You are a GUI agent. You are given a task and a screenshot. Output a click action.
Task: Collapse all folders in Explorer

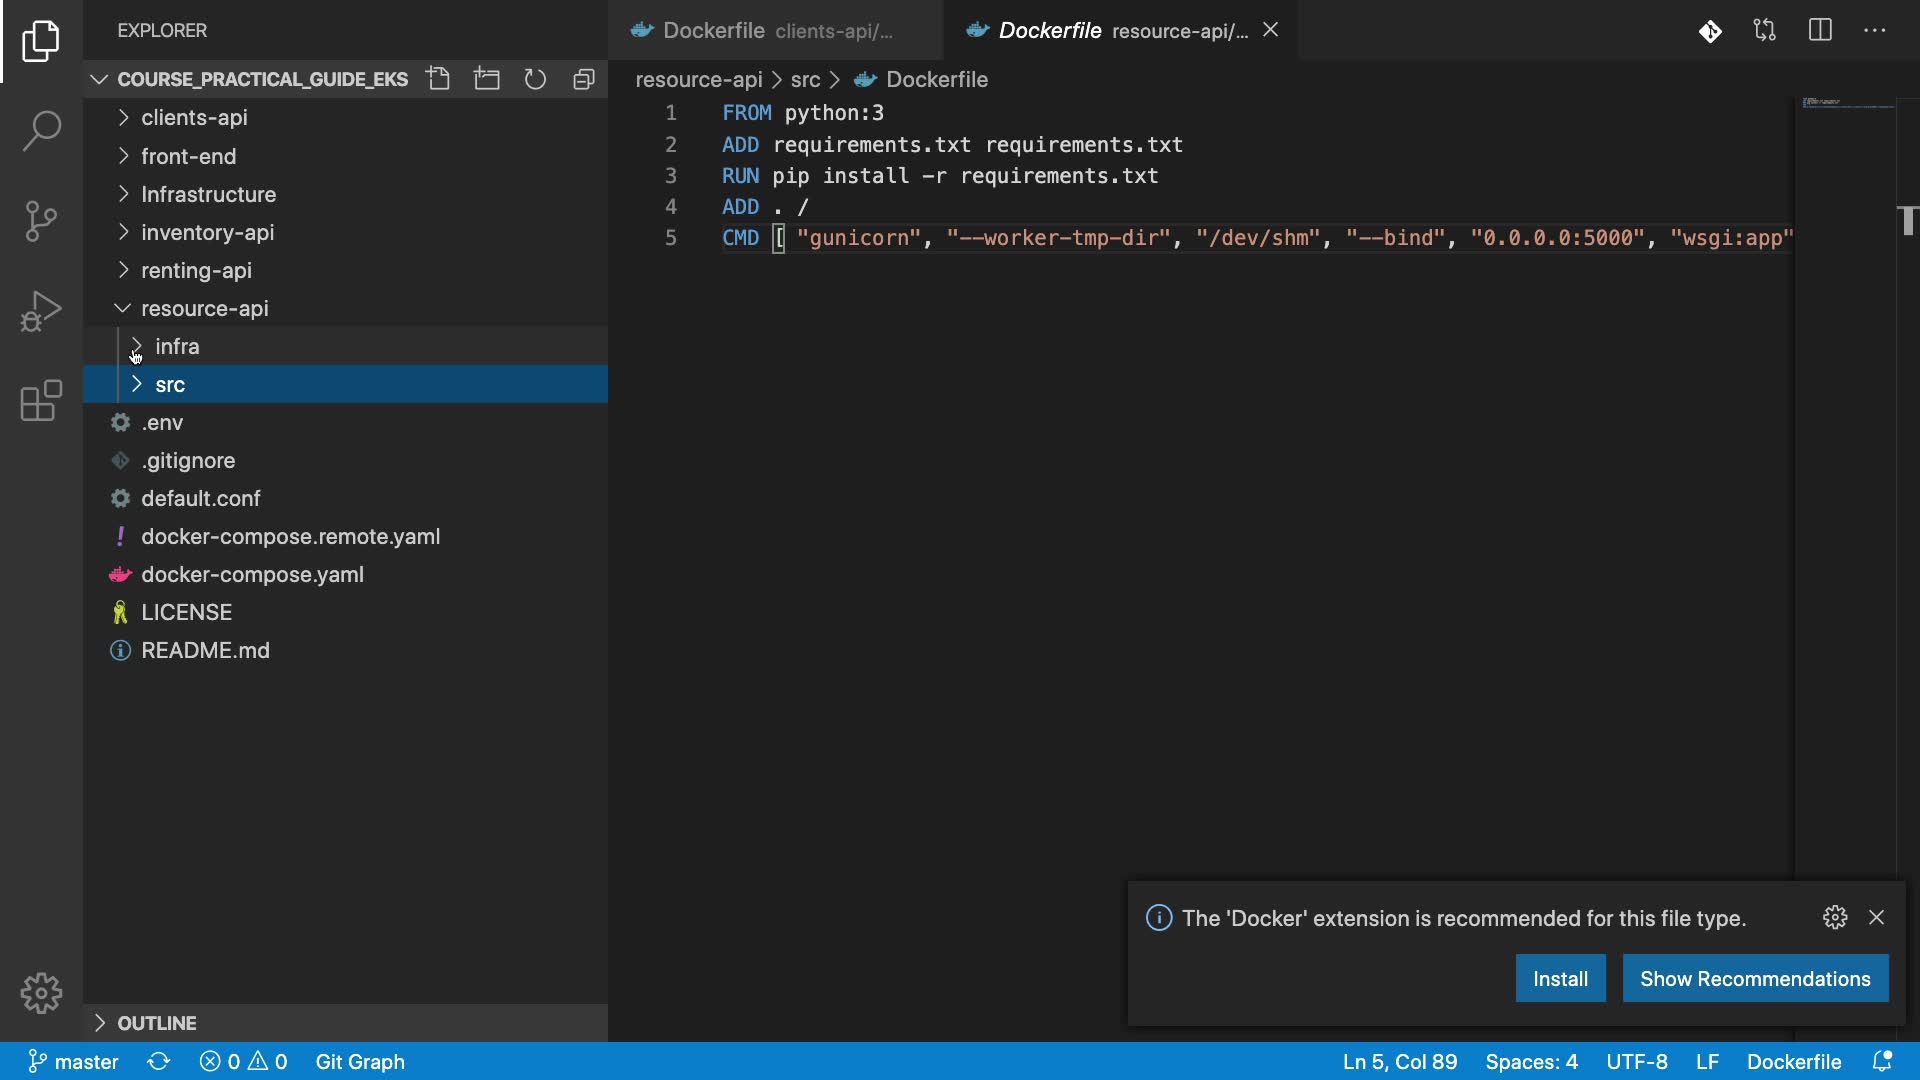tap(584, 79)
